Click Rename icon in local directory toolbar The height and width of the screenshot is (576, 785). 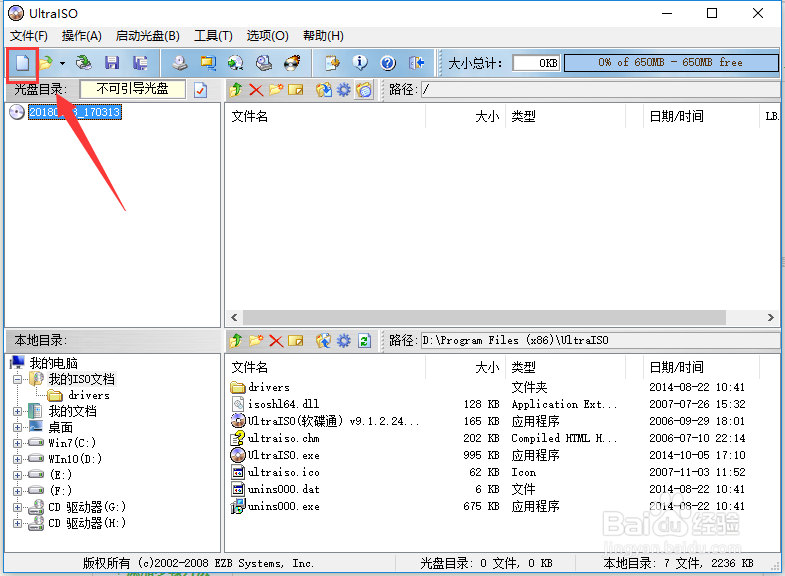pyautogui.click(x=296, y=341)
